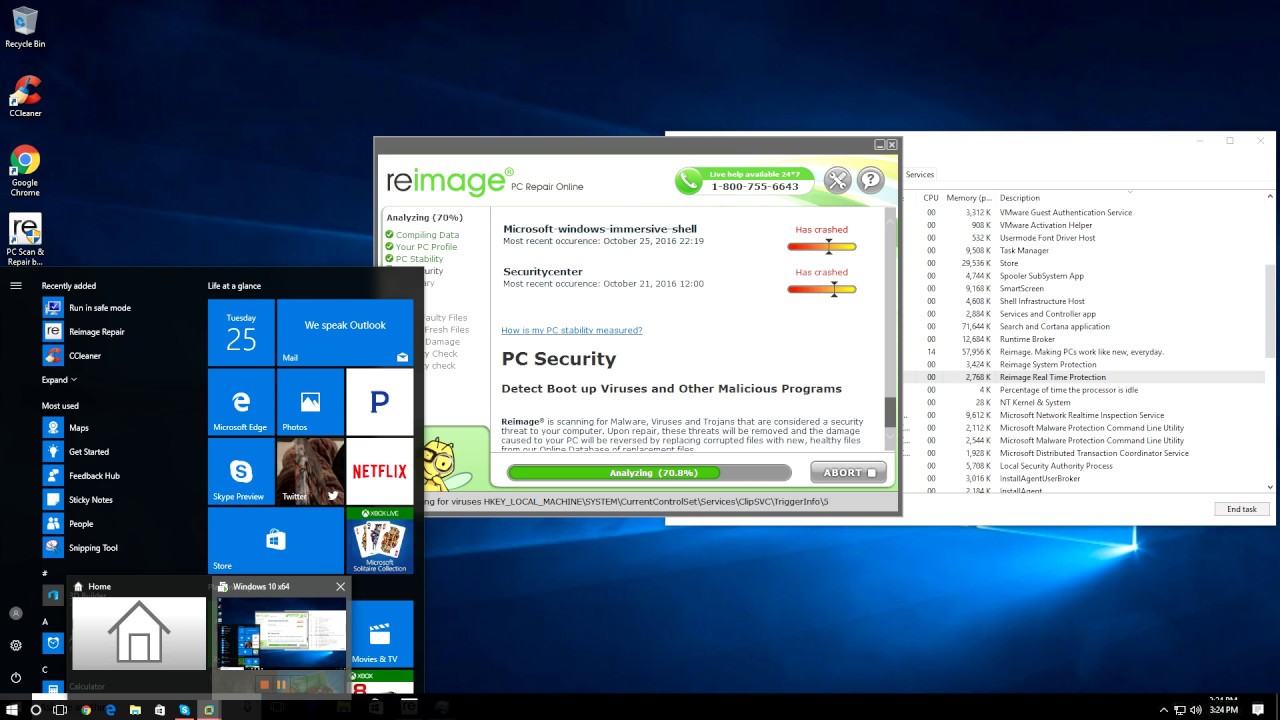Open CCleaner desktop shortcut
1280x720 pixels.
point(25,97)
